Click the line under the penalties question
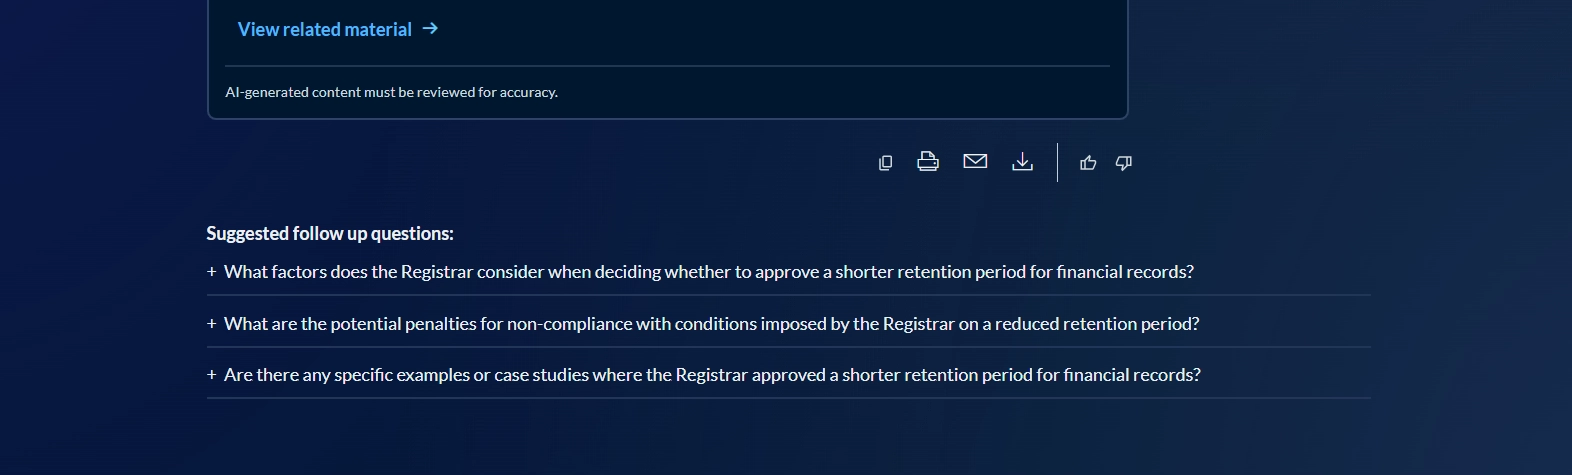The height and width of the screenshot is (475, 1572). coord(788,347)
